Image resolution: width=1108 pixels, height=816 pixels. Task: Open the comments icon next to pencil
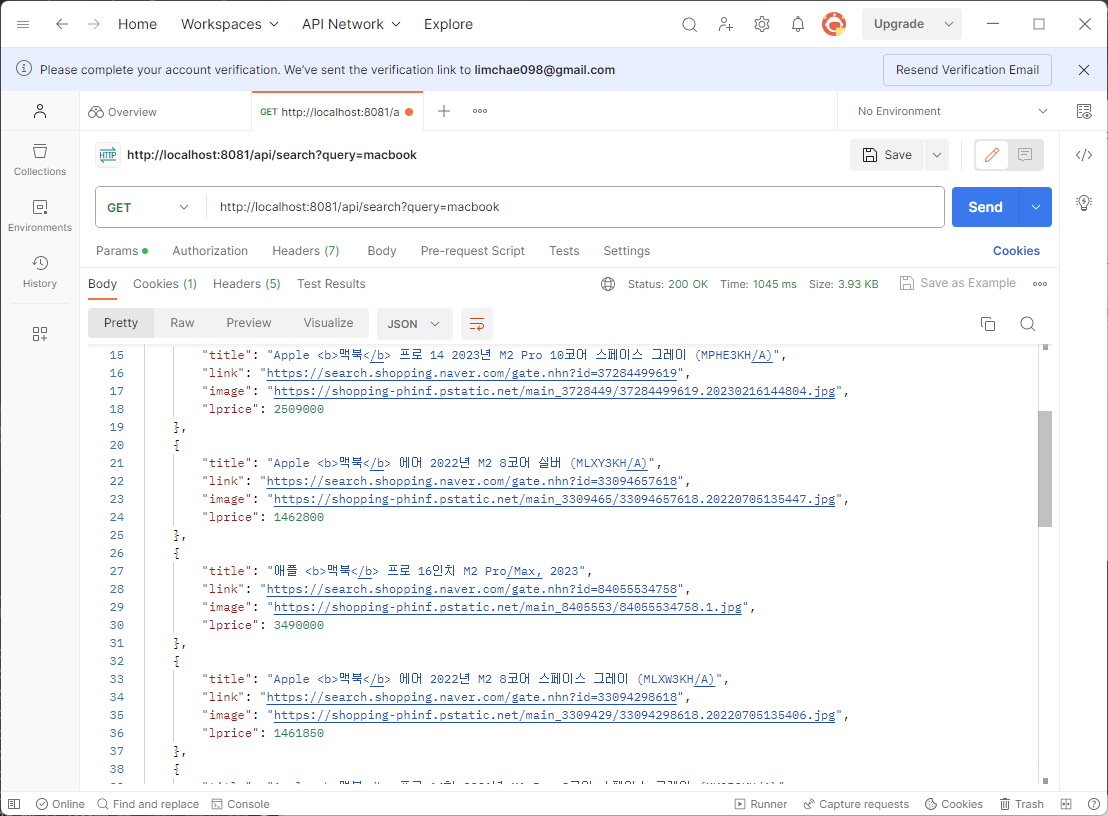1025,155
